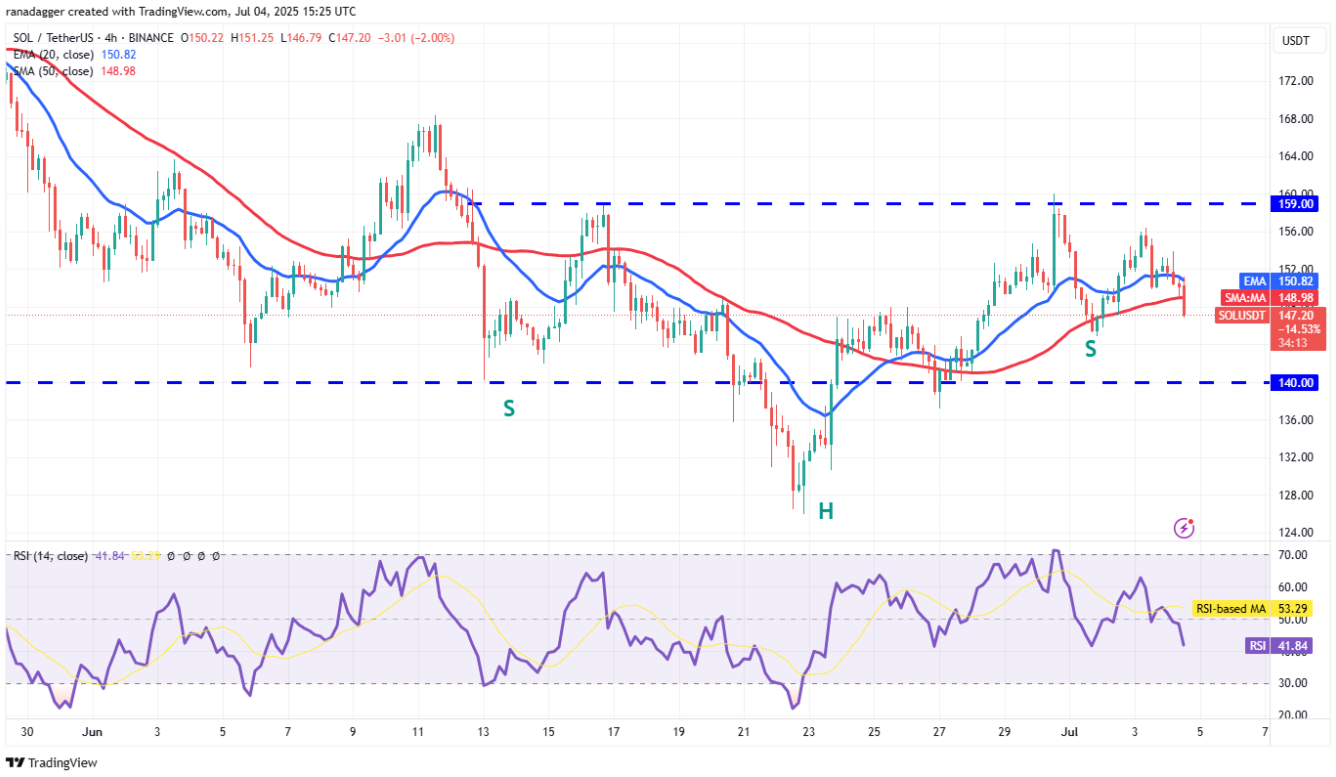Click the purple lightning bolt icon
This screenshot has height=777, width=1336.
pos(1184,527)
